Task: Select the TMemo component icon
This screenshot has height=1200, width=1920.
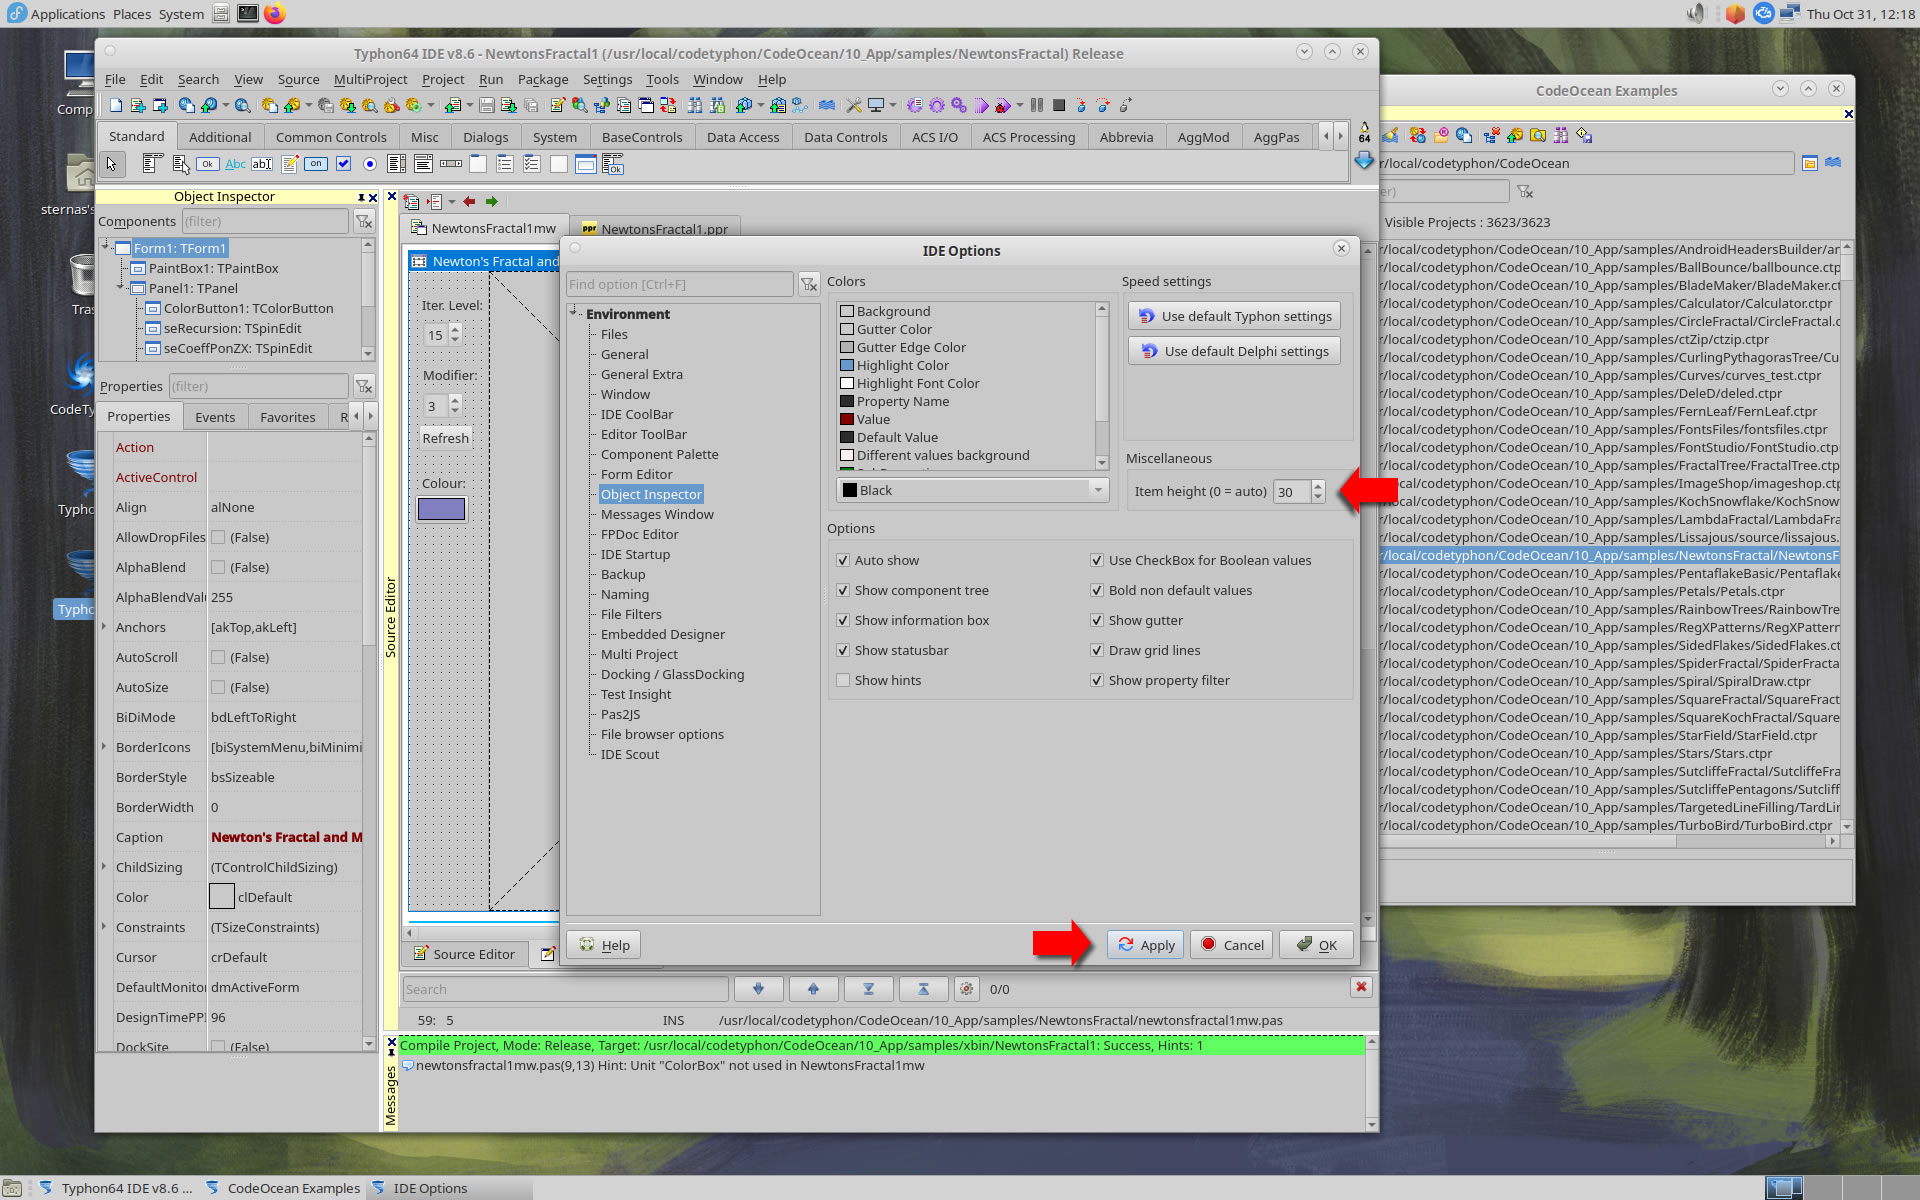Action: [x=290, y=164]
